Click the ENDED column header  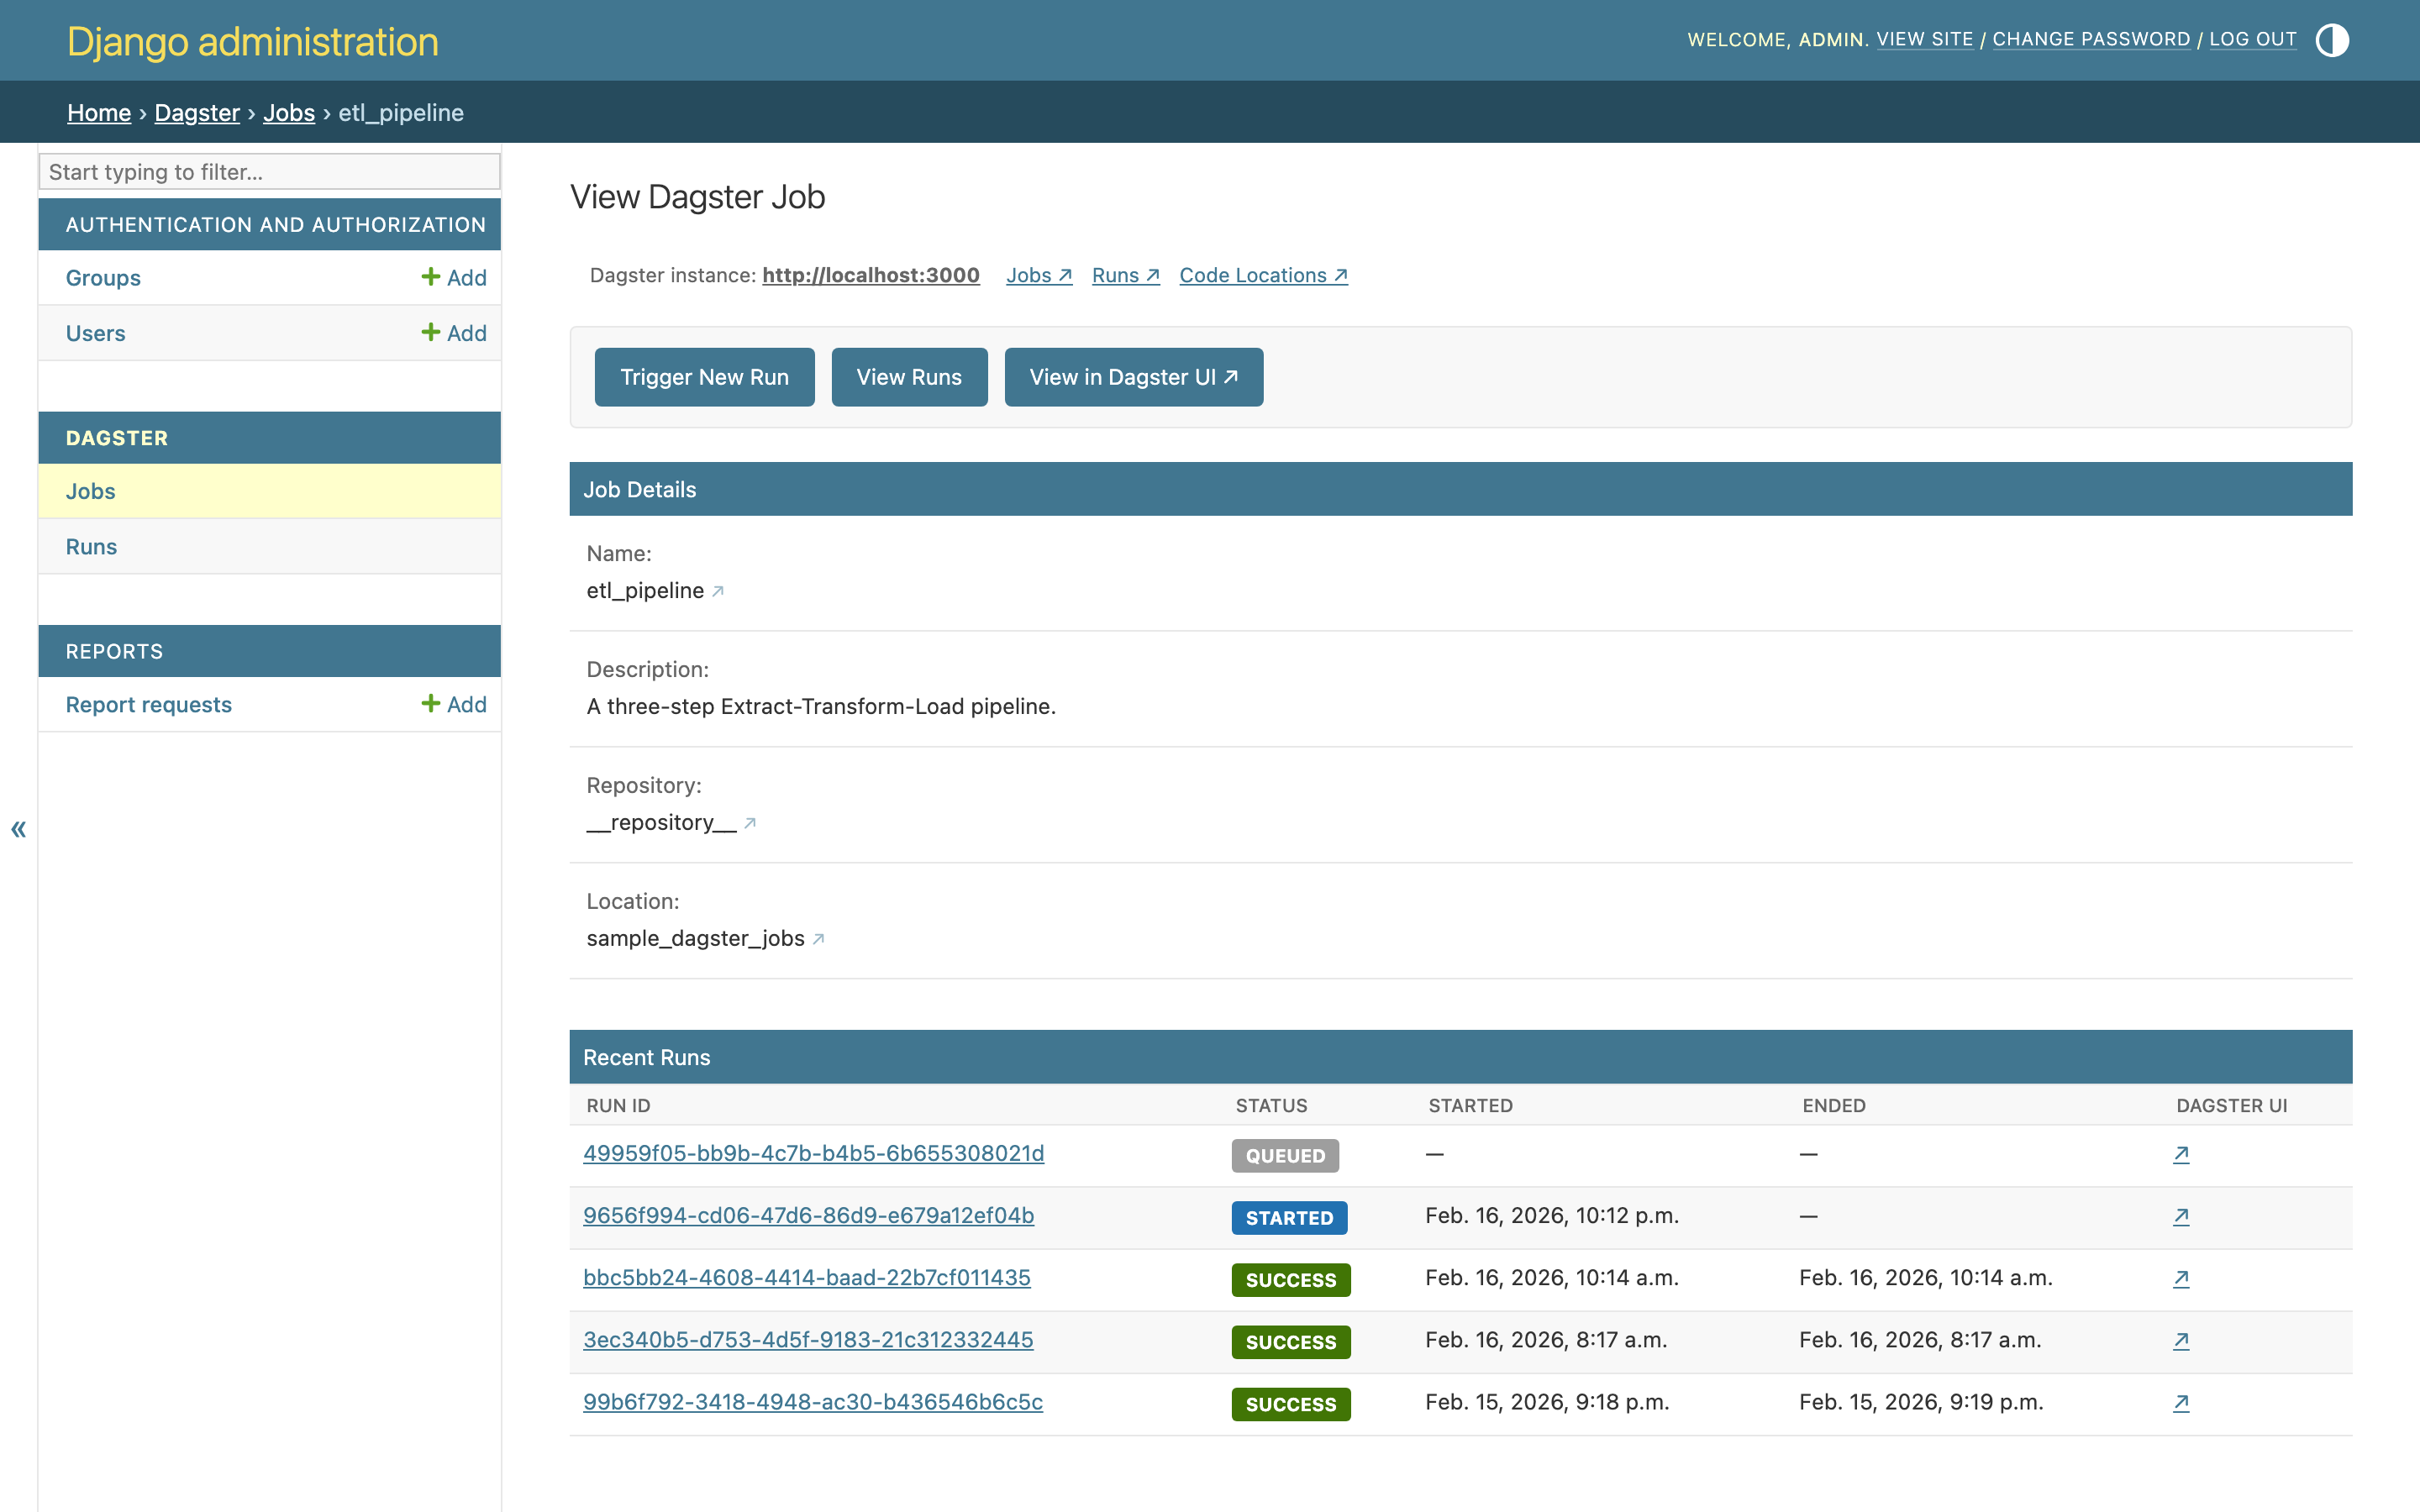[1834, 1105]
